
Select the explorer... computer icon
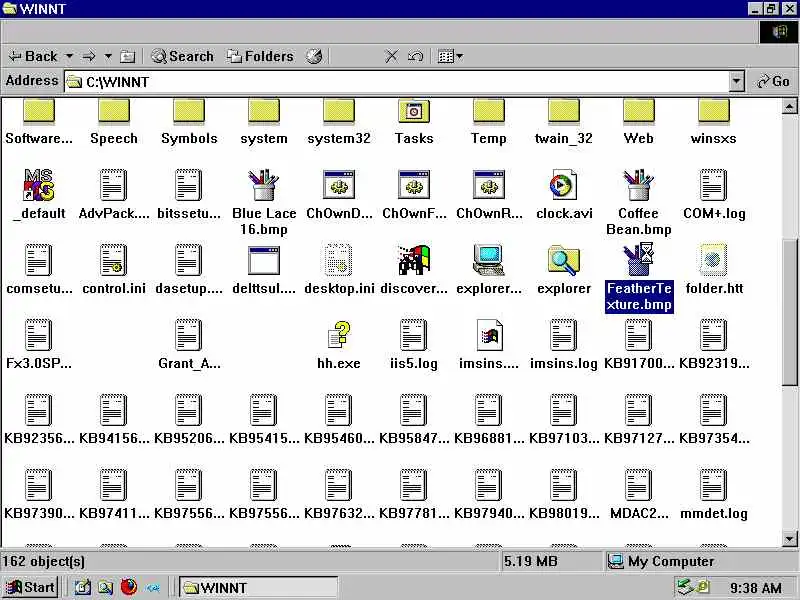click(489, 269)
